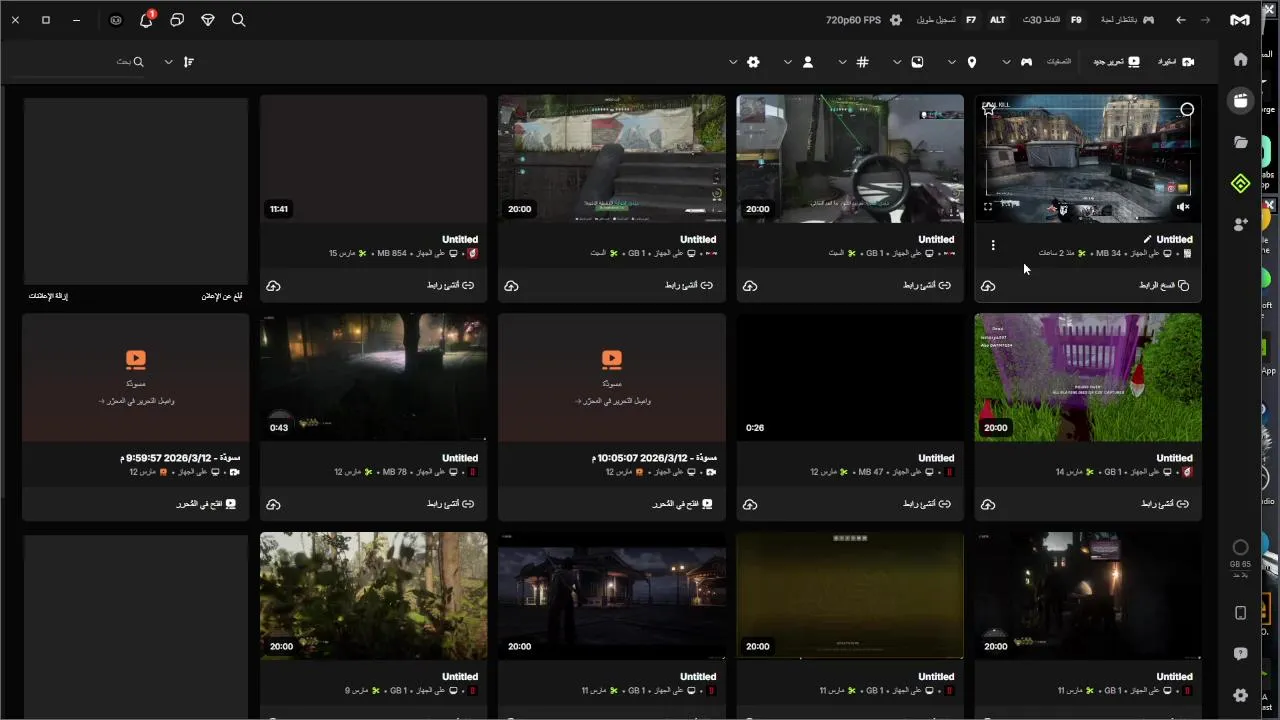Open the purple fence game clip thumbnail
Image resolution: width=1280 pixels, height=720 pixels.
point(1088,377)
